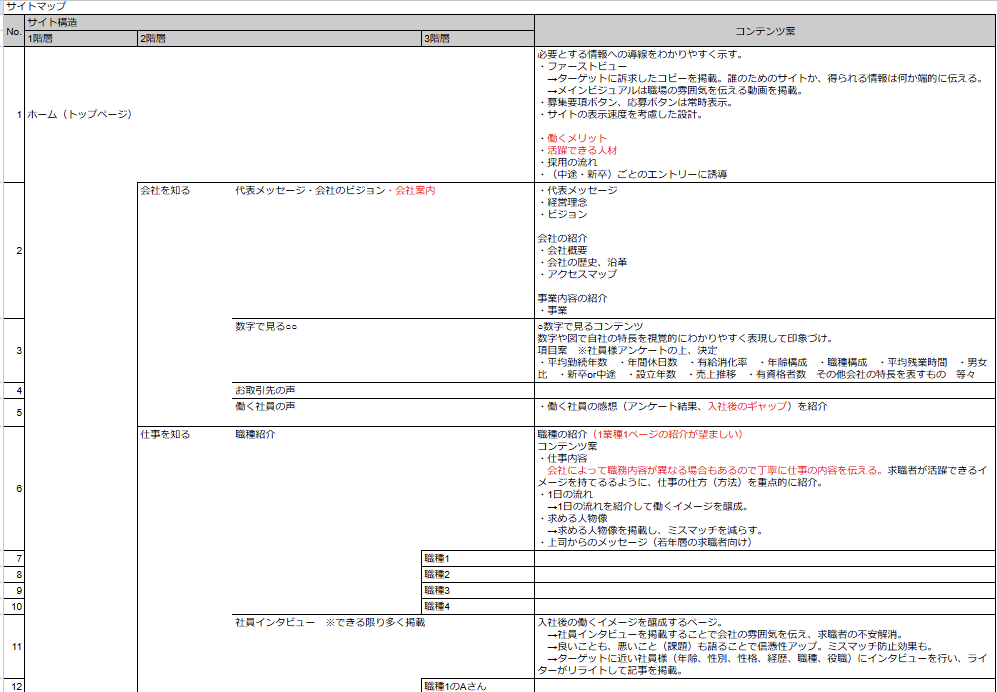Click the empty content cell beside 職種1
The image size is (997, 692).
click(766, 558)
